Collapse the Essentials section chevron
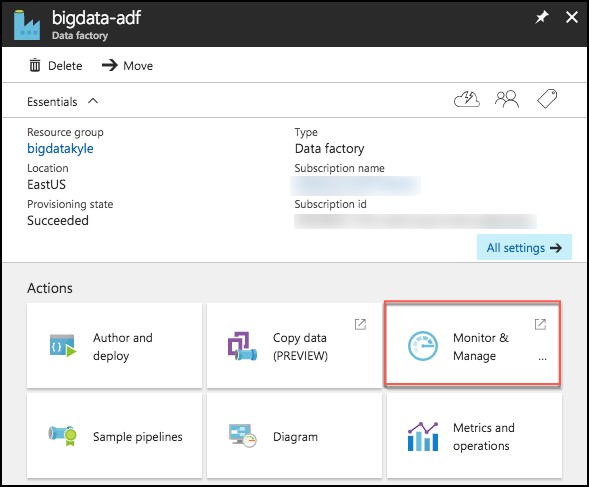 (93, 101)
